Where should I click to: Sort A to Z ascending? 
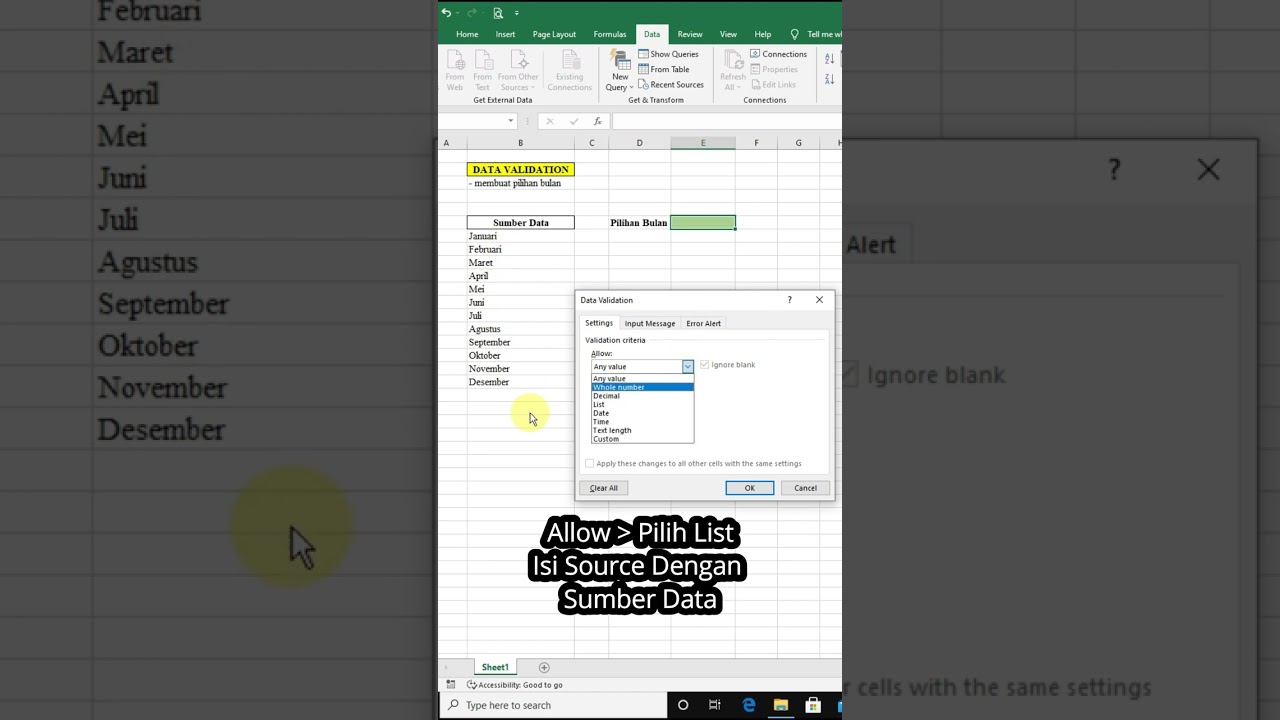(x=830, y=58)
